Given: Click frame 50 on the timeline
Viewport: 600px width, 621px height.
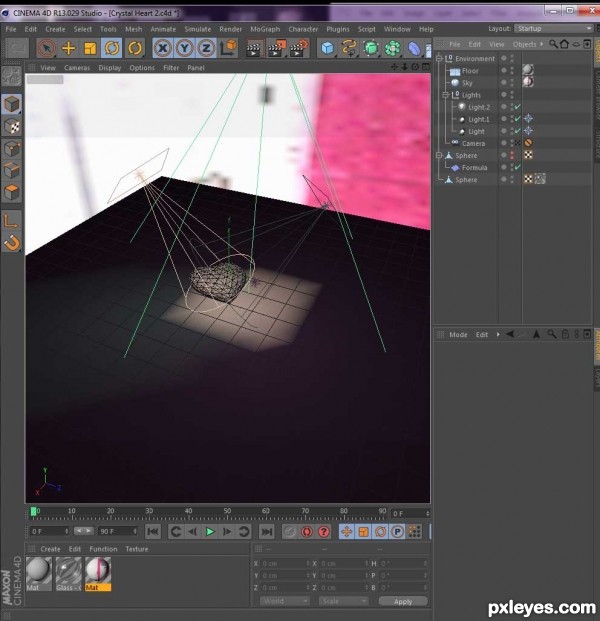Looking at the screenshot, I should click(x=227, y=512).
